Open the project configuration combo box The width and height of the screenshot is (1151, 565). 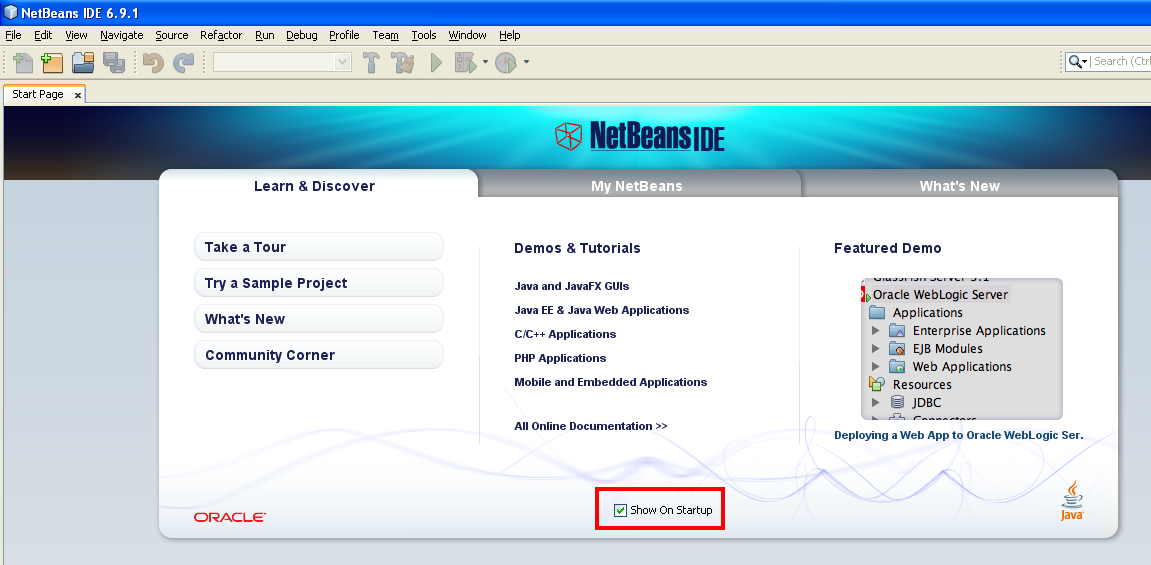click(x=282, y=62)
